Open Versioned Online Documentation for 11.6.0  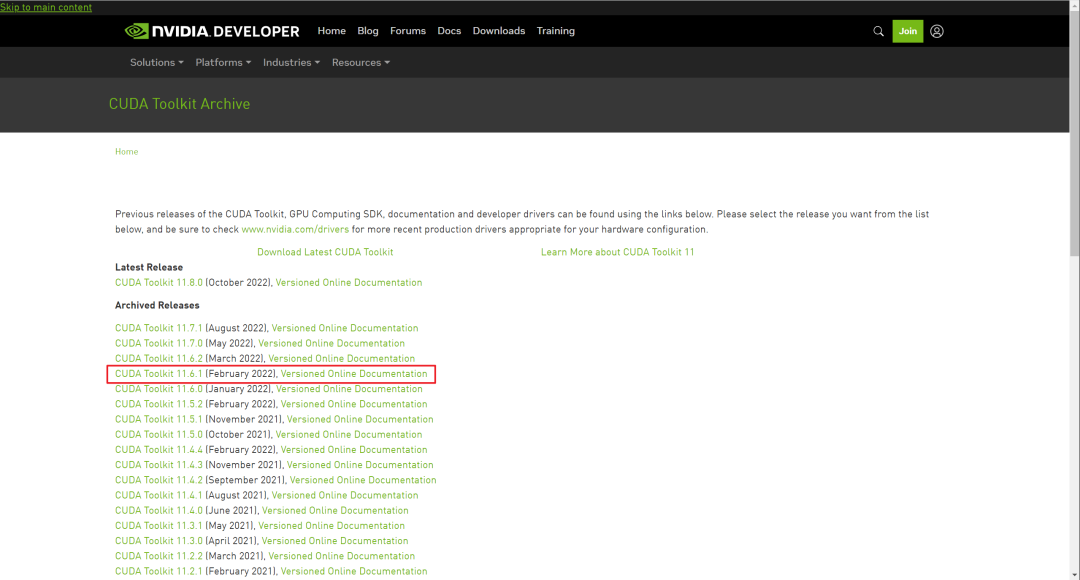[x=349, y=389]
